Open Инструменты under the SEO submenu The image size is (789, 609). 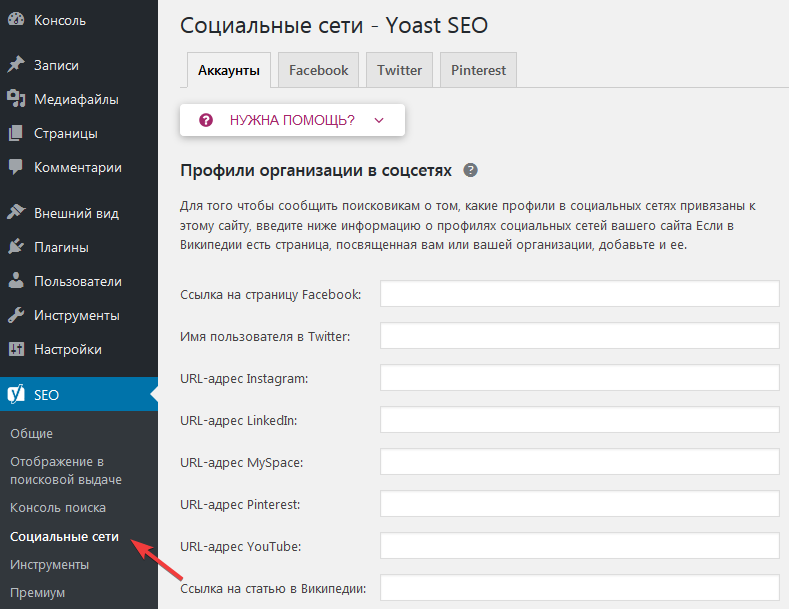coord(49,565)
